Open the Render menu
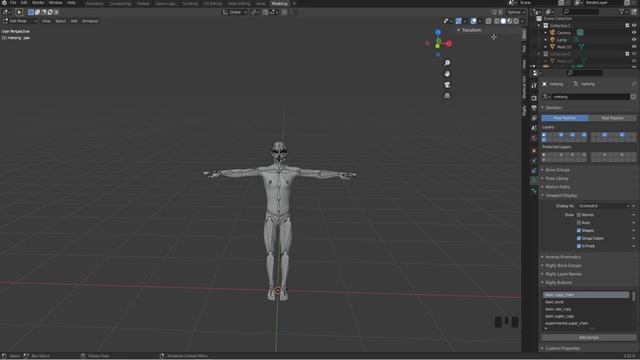 tap(38, 3)
